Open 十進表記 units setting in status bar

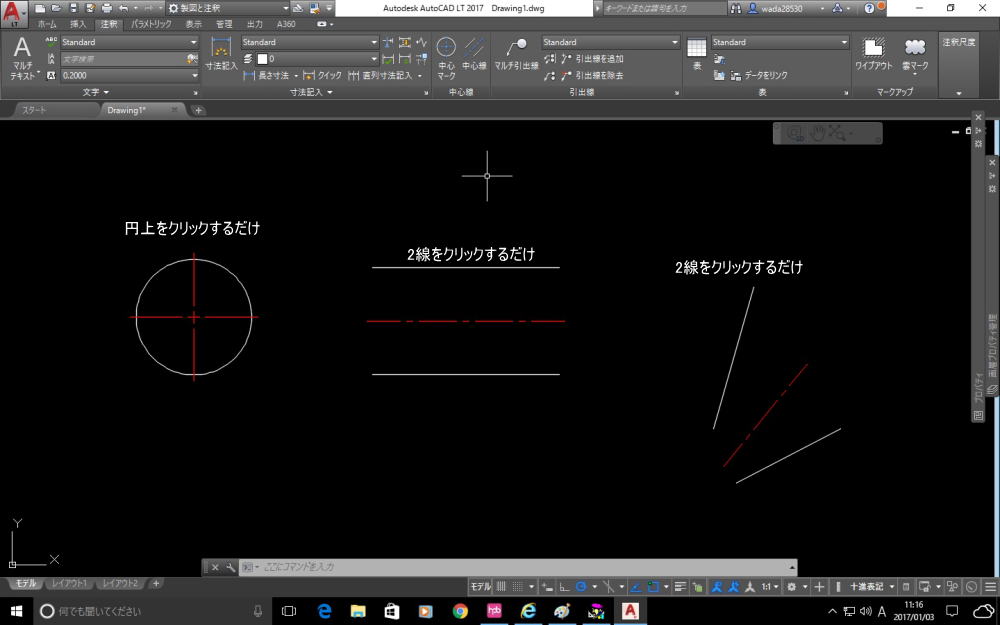pyautogui.click(x=872, y=587)
